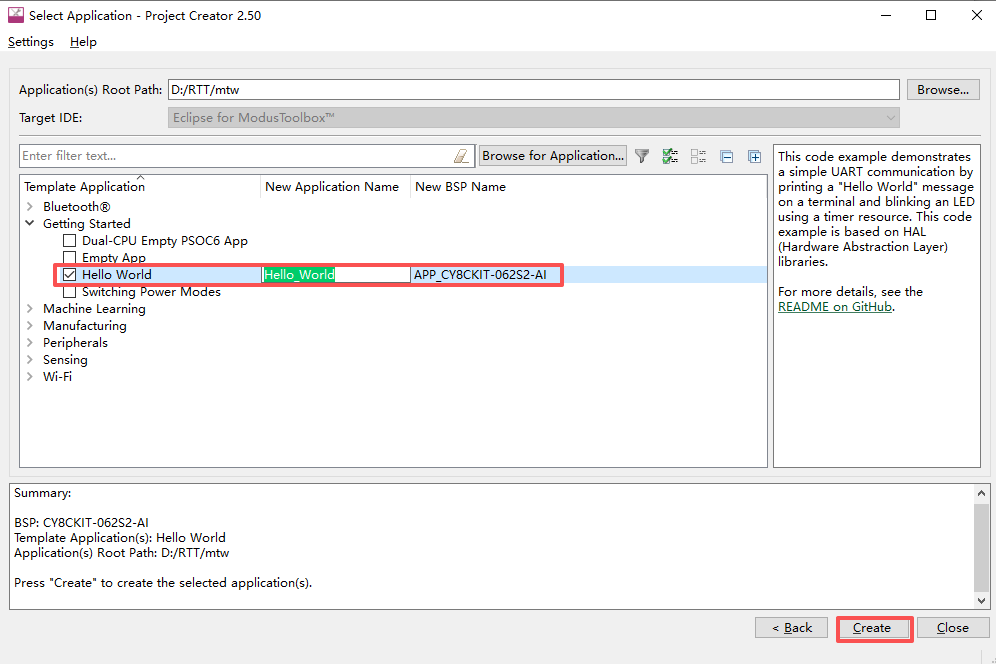The image size is (996, 664).
Task: Click the Project Creator app icon in title bar
Action: pos(15,15)
